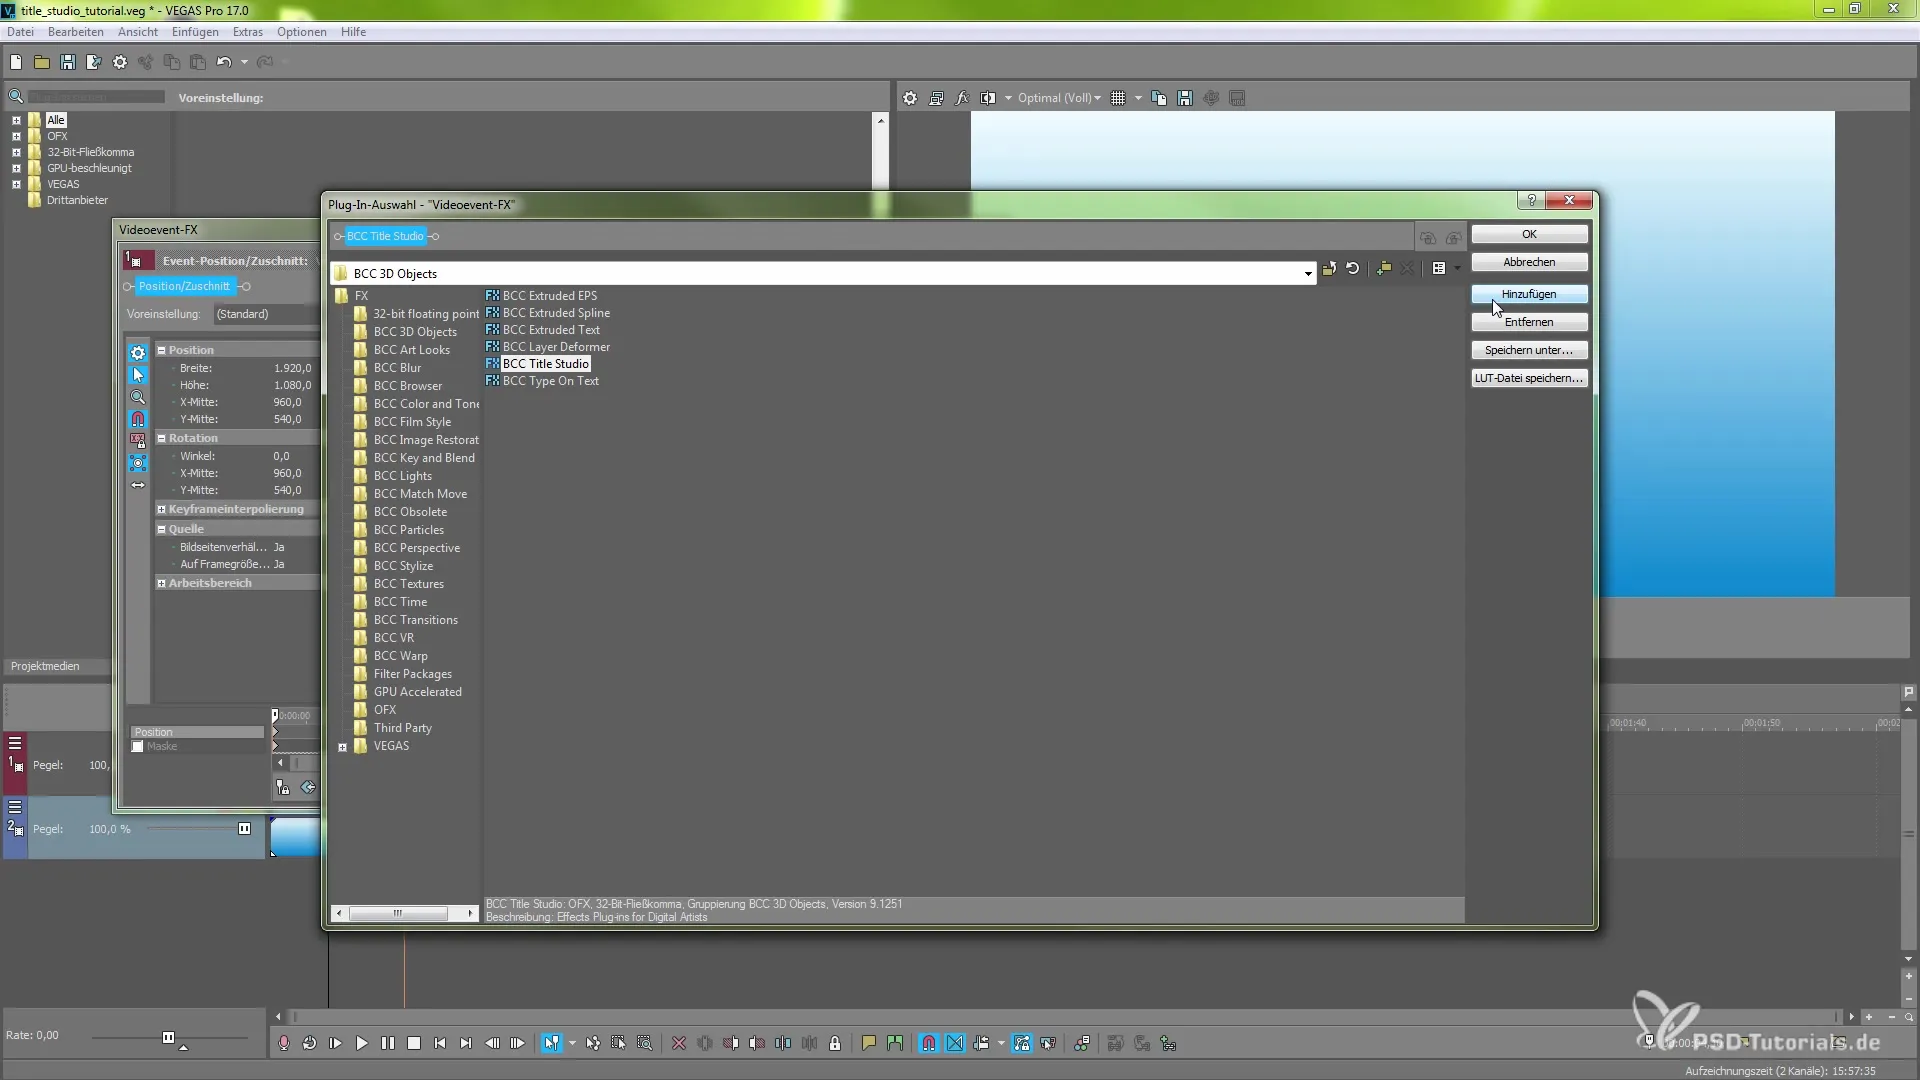The height and width of the screenshot is (1080, 1920).
Task: Toggle lock envelopes to events icon
Action: point(1021,1043)
